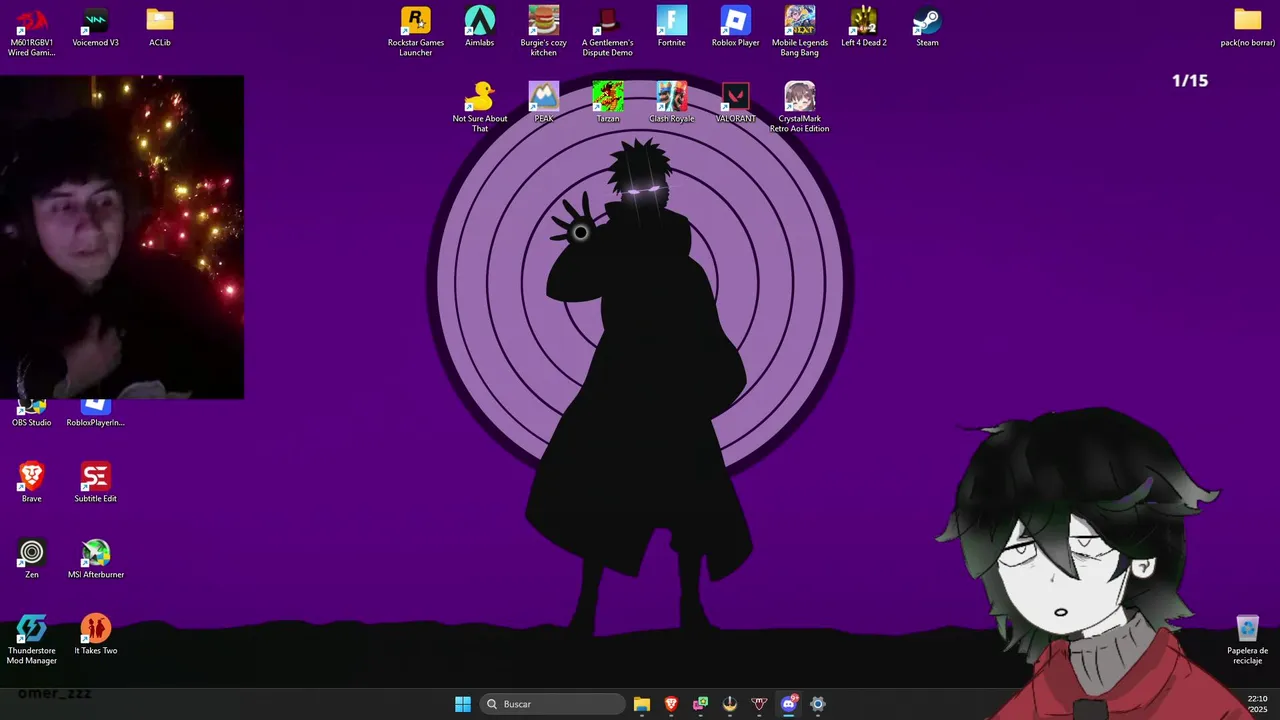Image resolution: width=1280 pixels, height=720 pixels.
Task: Open the ACLib folder
Action: 160,27
